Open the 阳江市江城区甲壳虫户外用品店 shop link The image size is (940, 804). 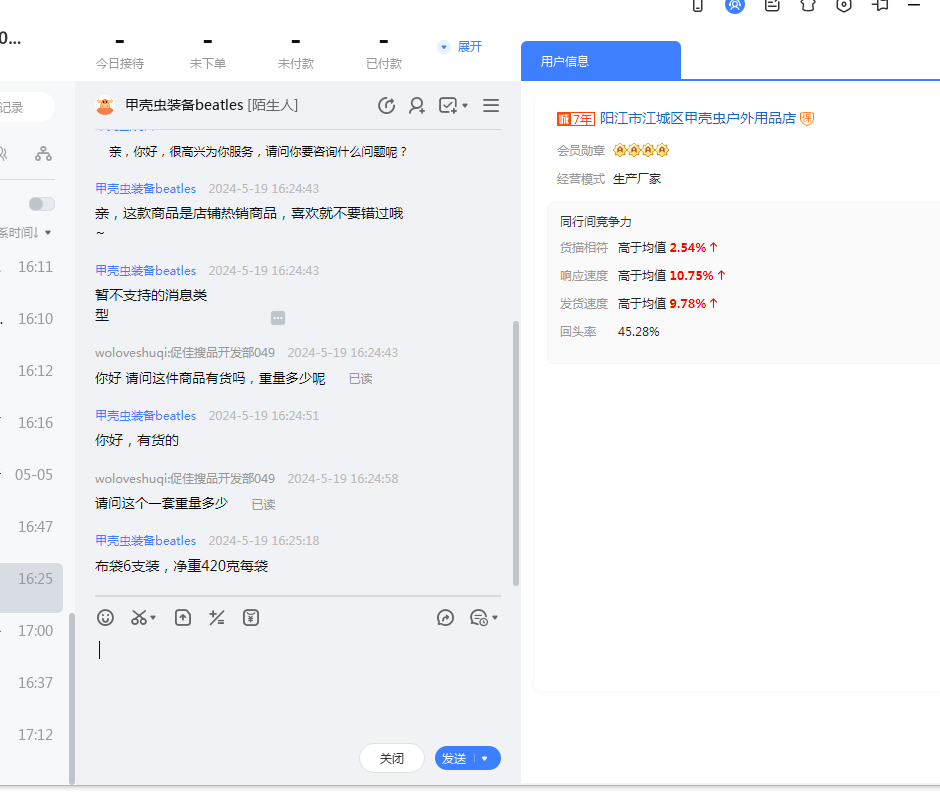[x=697, y=118]
